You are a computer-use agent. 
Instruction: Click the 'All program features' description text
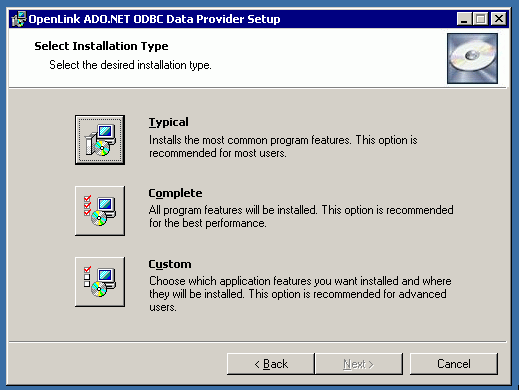(x=301, y=216)
